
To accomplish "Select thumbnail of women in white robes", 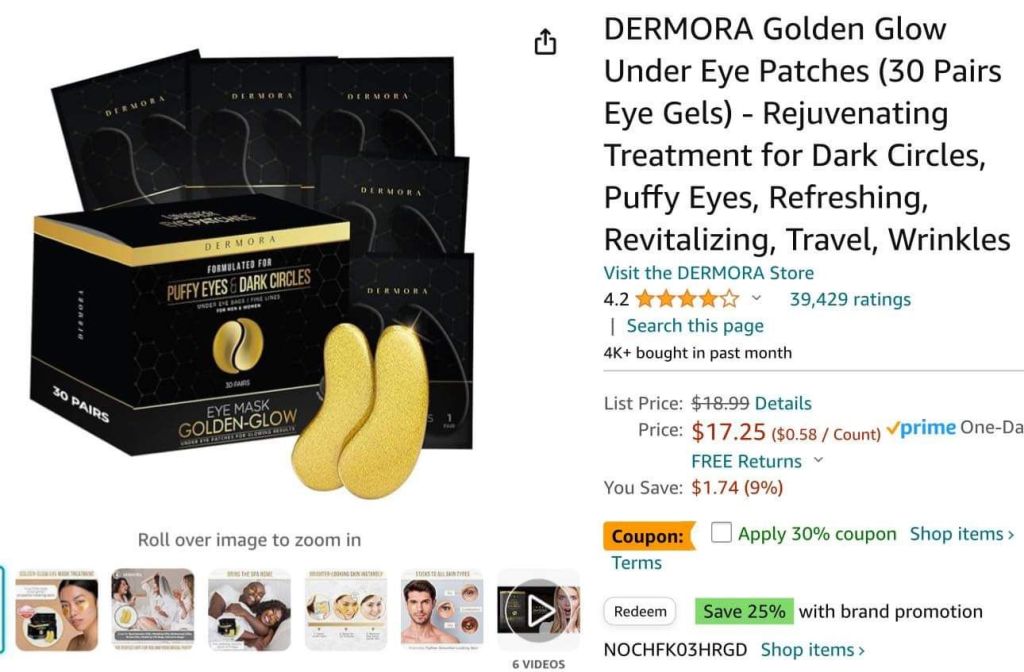I will point(153,610).
